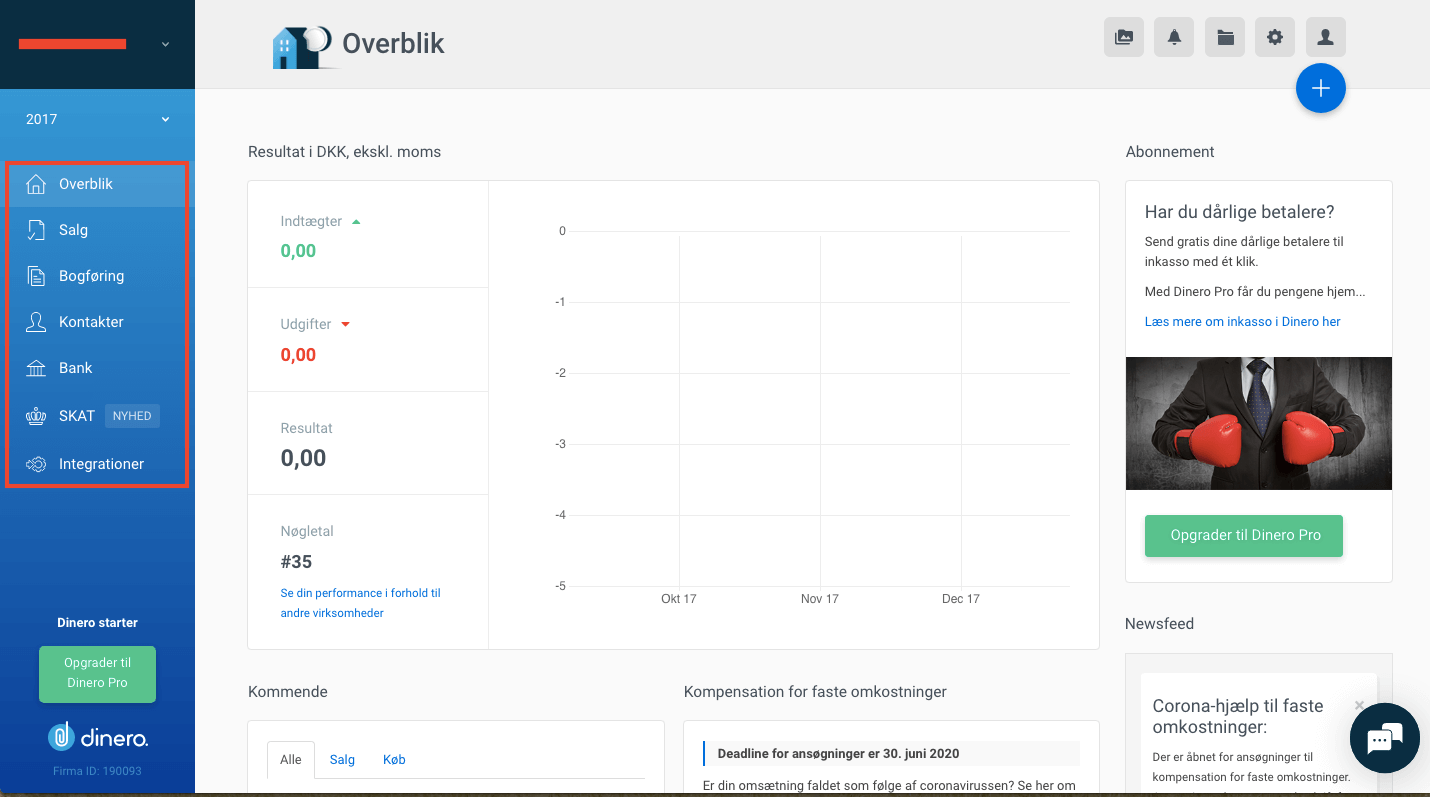Click the Dec 17 chart axis label
Image resolution: width=1430 pixels, height=797 pixels.
(961, 599)
